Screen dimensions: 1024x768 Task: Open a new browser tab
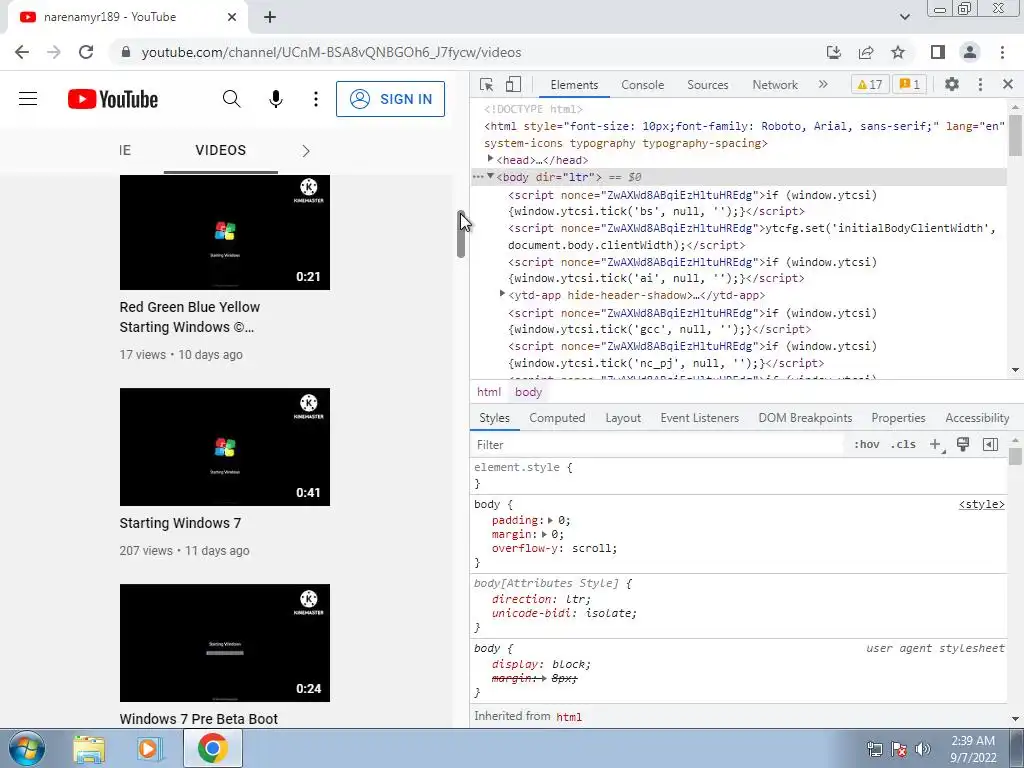point(270,17)
